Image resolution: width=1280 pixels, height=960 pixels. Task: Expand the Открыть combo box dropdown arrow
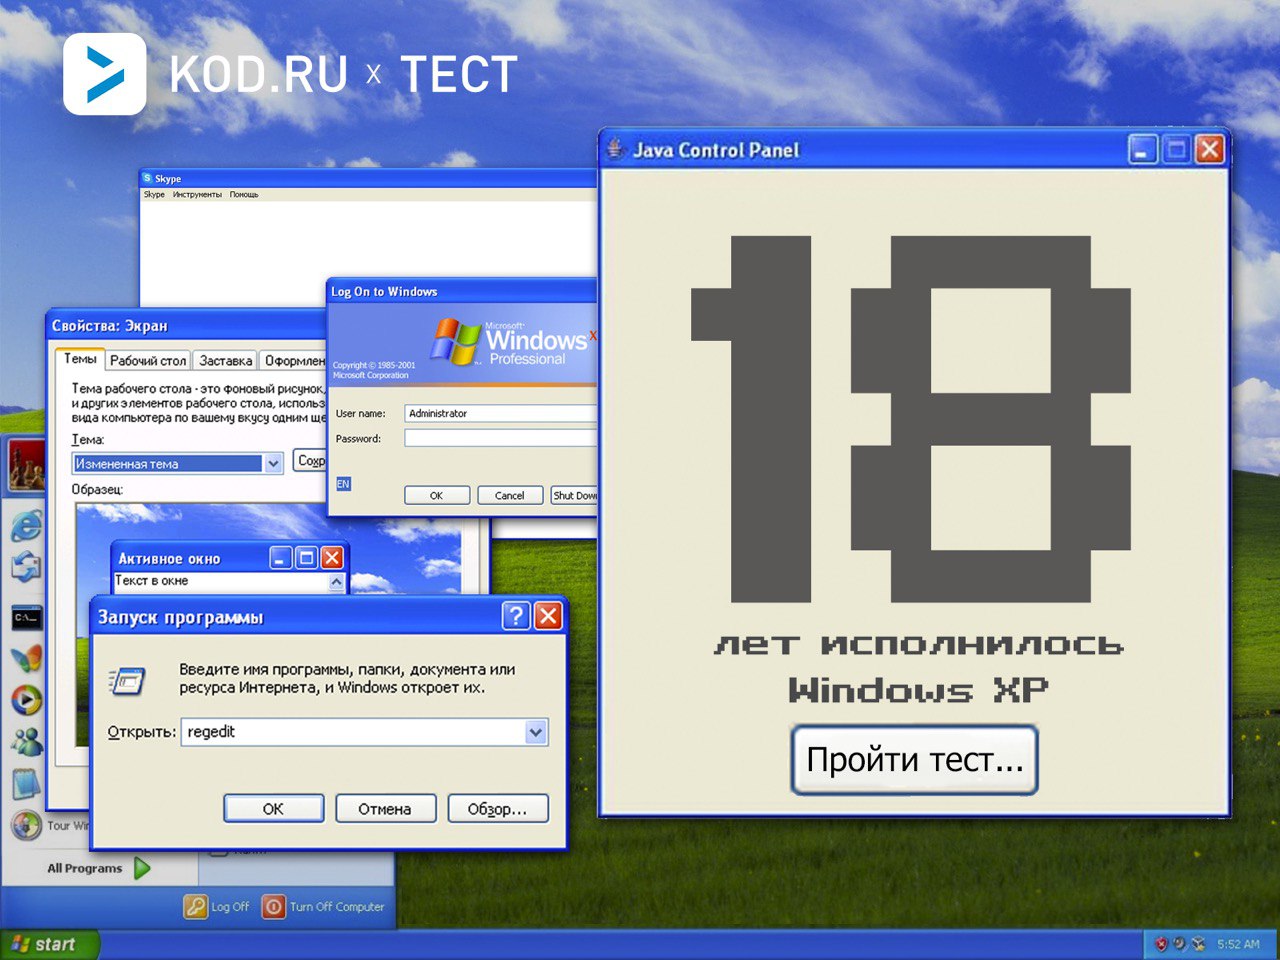(x=536, y=732)
